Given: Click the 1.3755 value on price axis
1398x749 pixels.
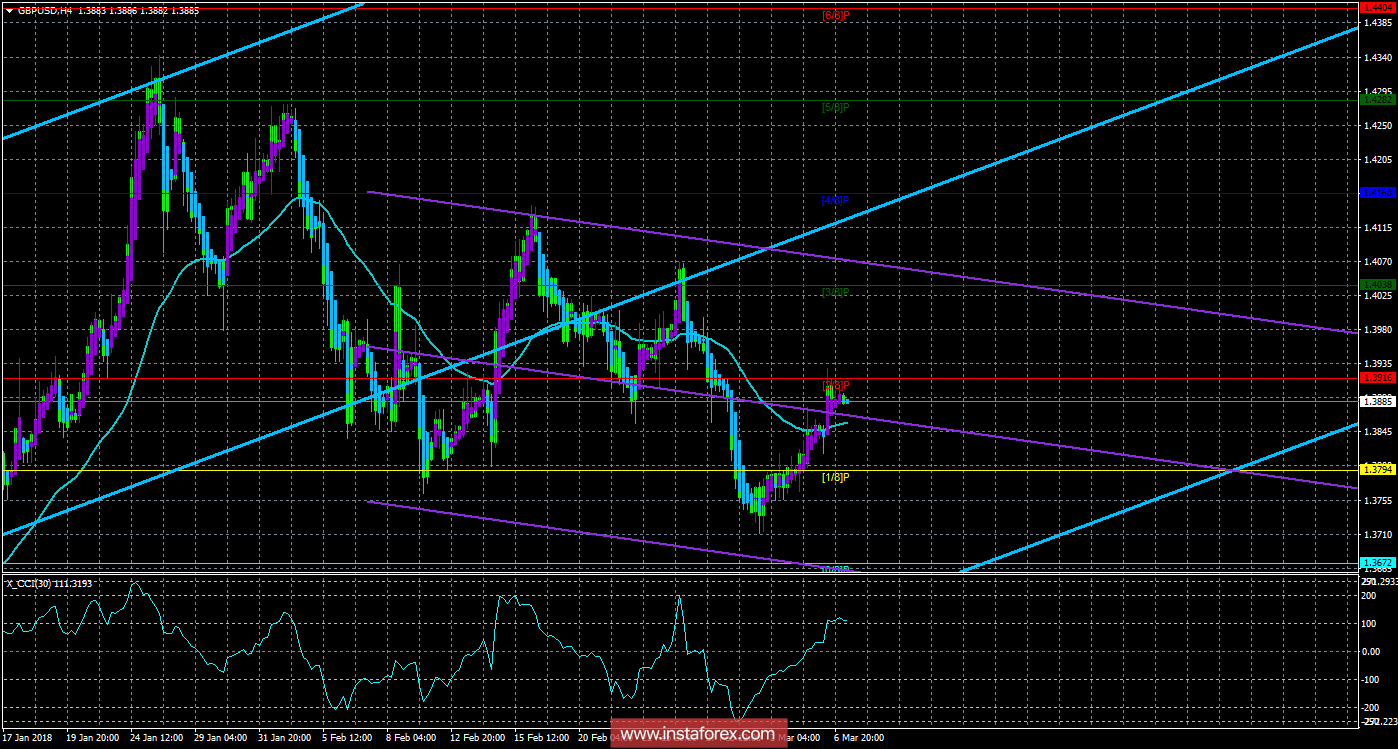Looking at the screenshot, I should [x=1377, y=500].
